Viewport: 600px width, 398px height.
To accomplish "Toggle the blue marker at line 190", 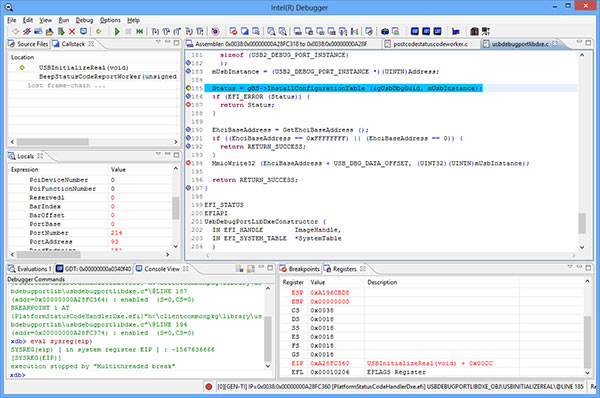I will [x=188, y=129].
